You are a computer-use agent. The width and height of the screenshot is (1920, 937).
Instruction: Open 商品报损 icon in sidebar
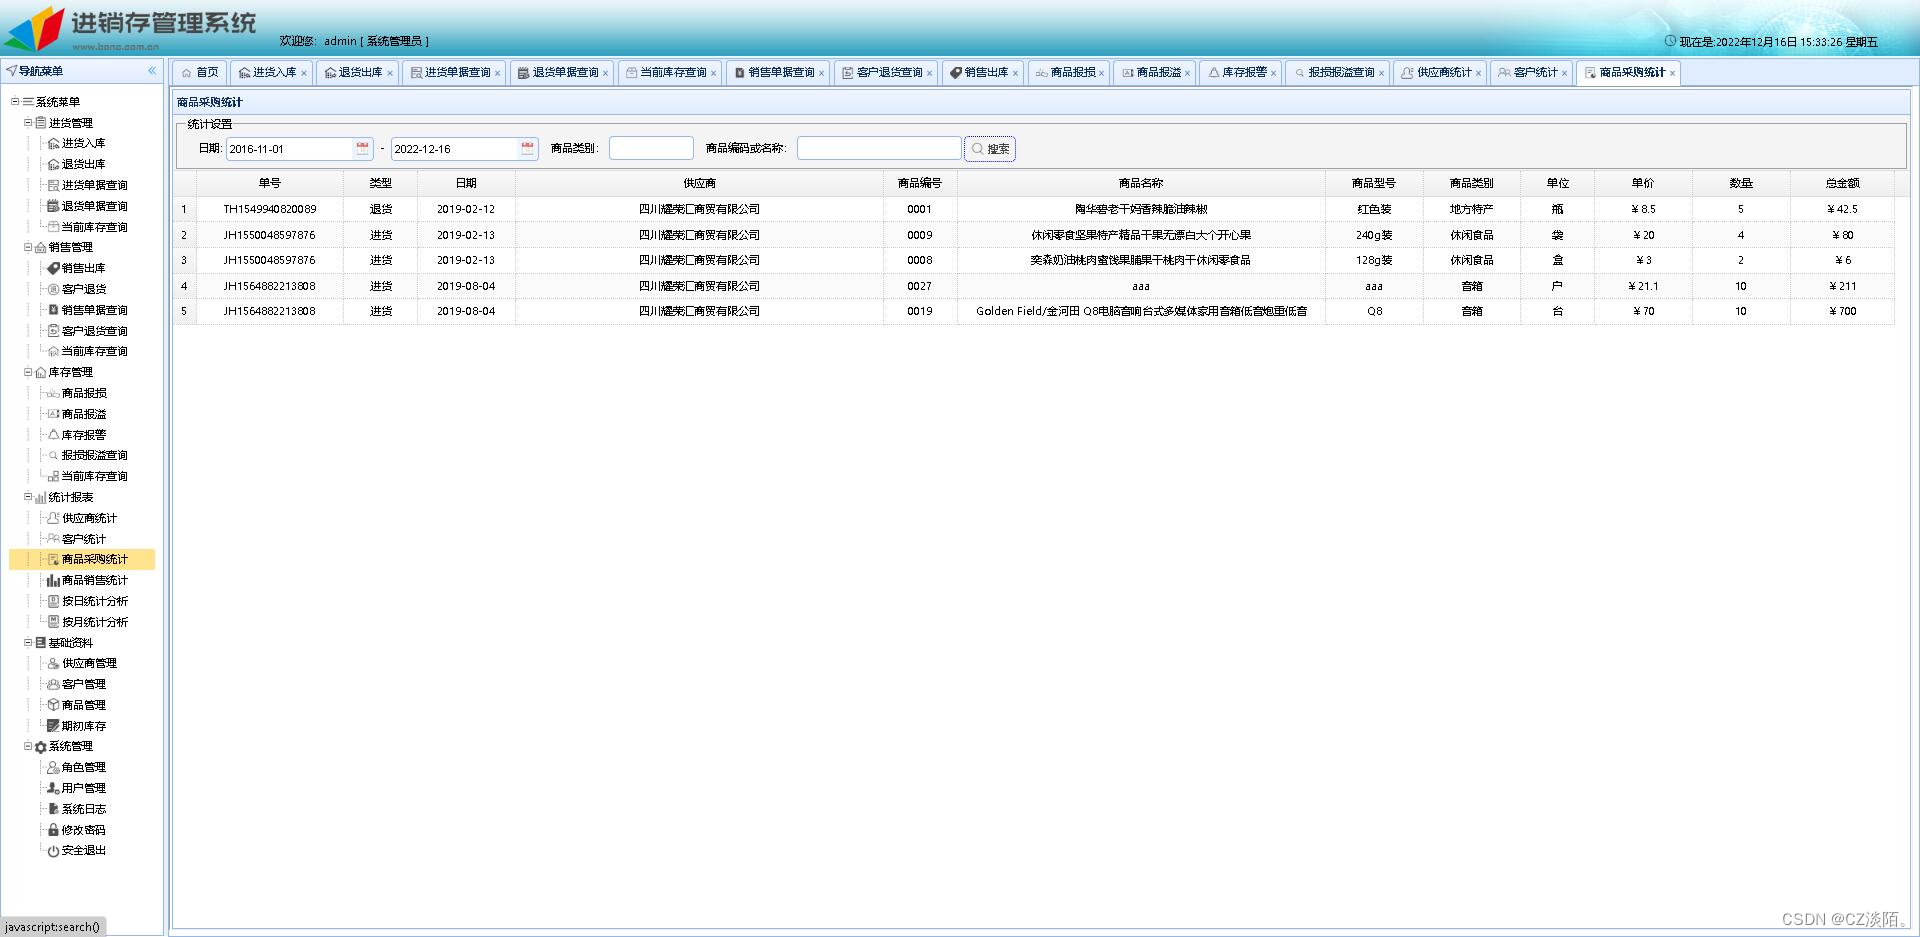[54, 393]
